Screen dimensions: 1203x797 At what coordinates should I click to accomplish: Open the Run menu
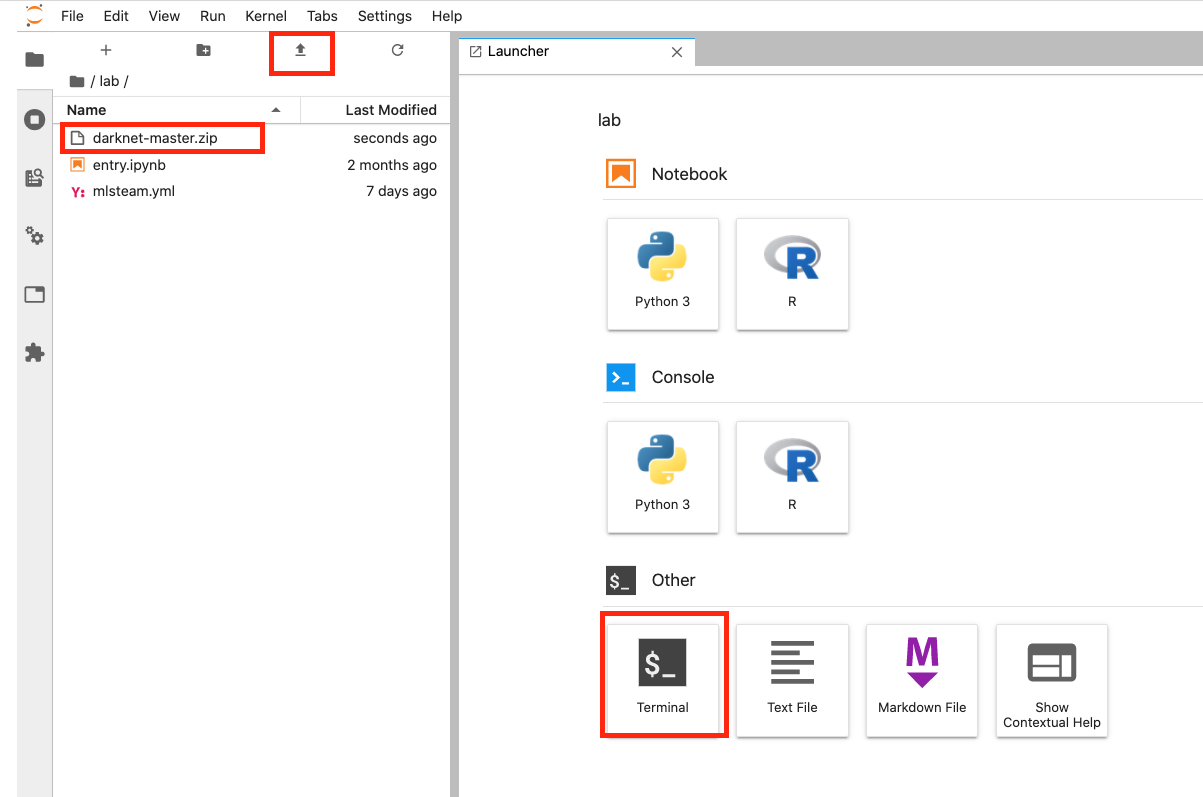click(213, 16)
